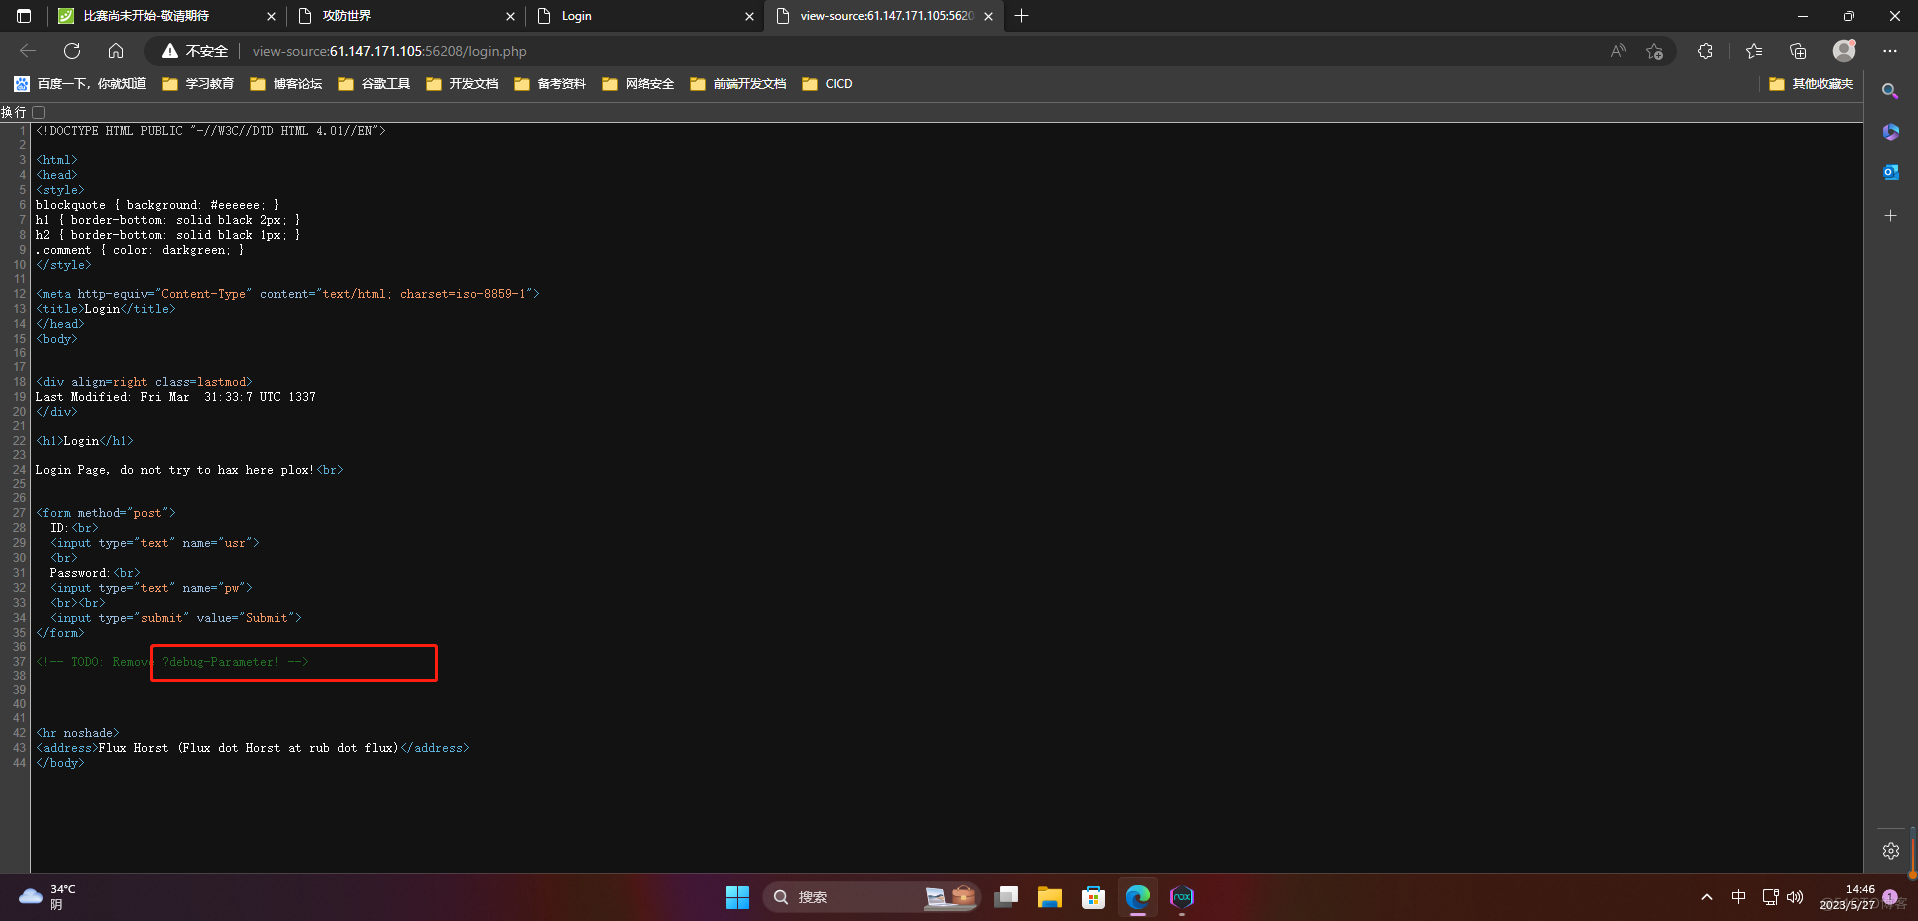This screenshot has width=1918, height=921.
Task: Go back to the previous page
Action: coord(28,51)
